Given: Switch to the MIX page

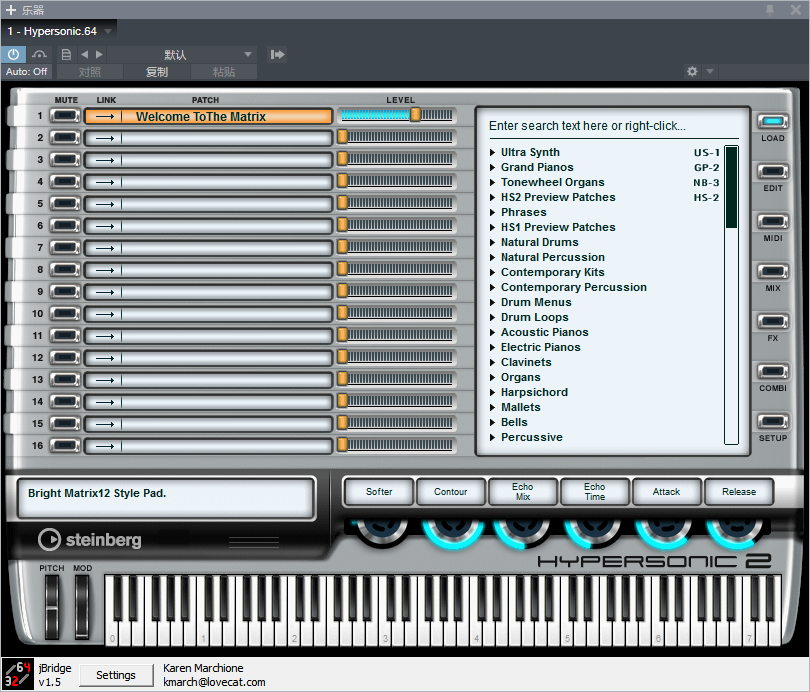Looking at the screenshot, I should coord(772,272).
